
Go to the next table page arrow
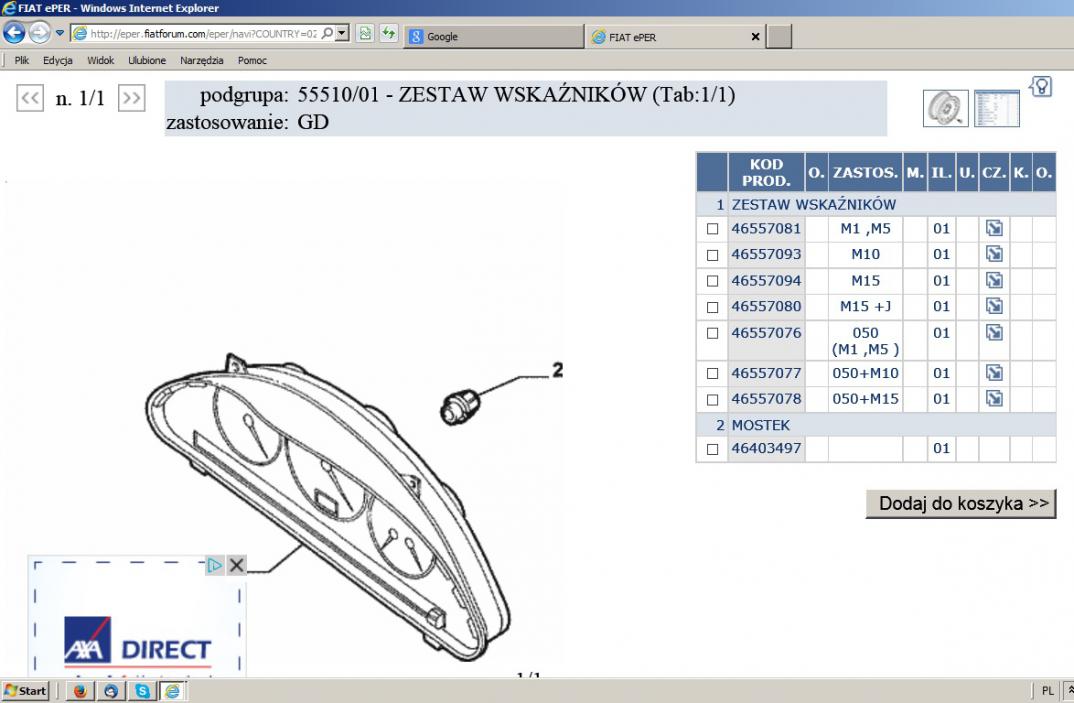point(131,99)
